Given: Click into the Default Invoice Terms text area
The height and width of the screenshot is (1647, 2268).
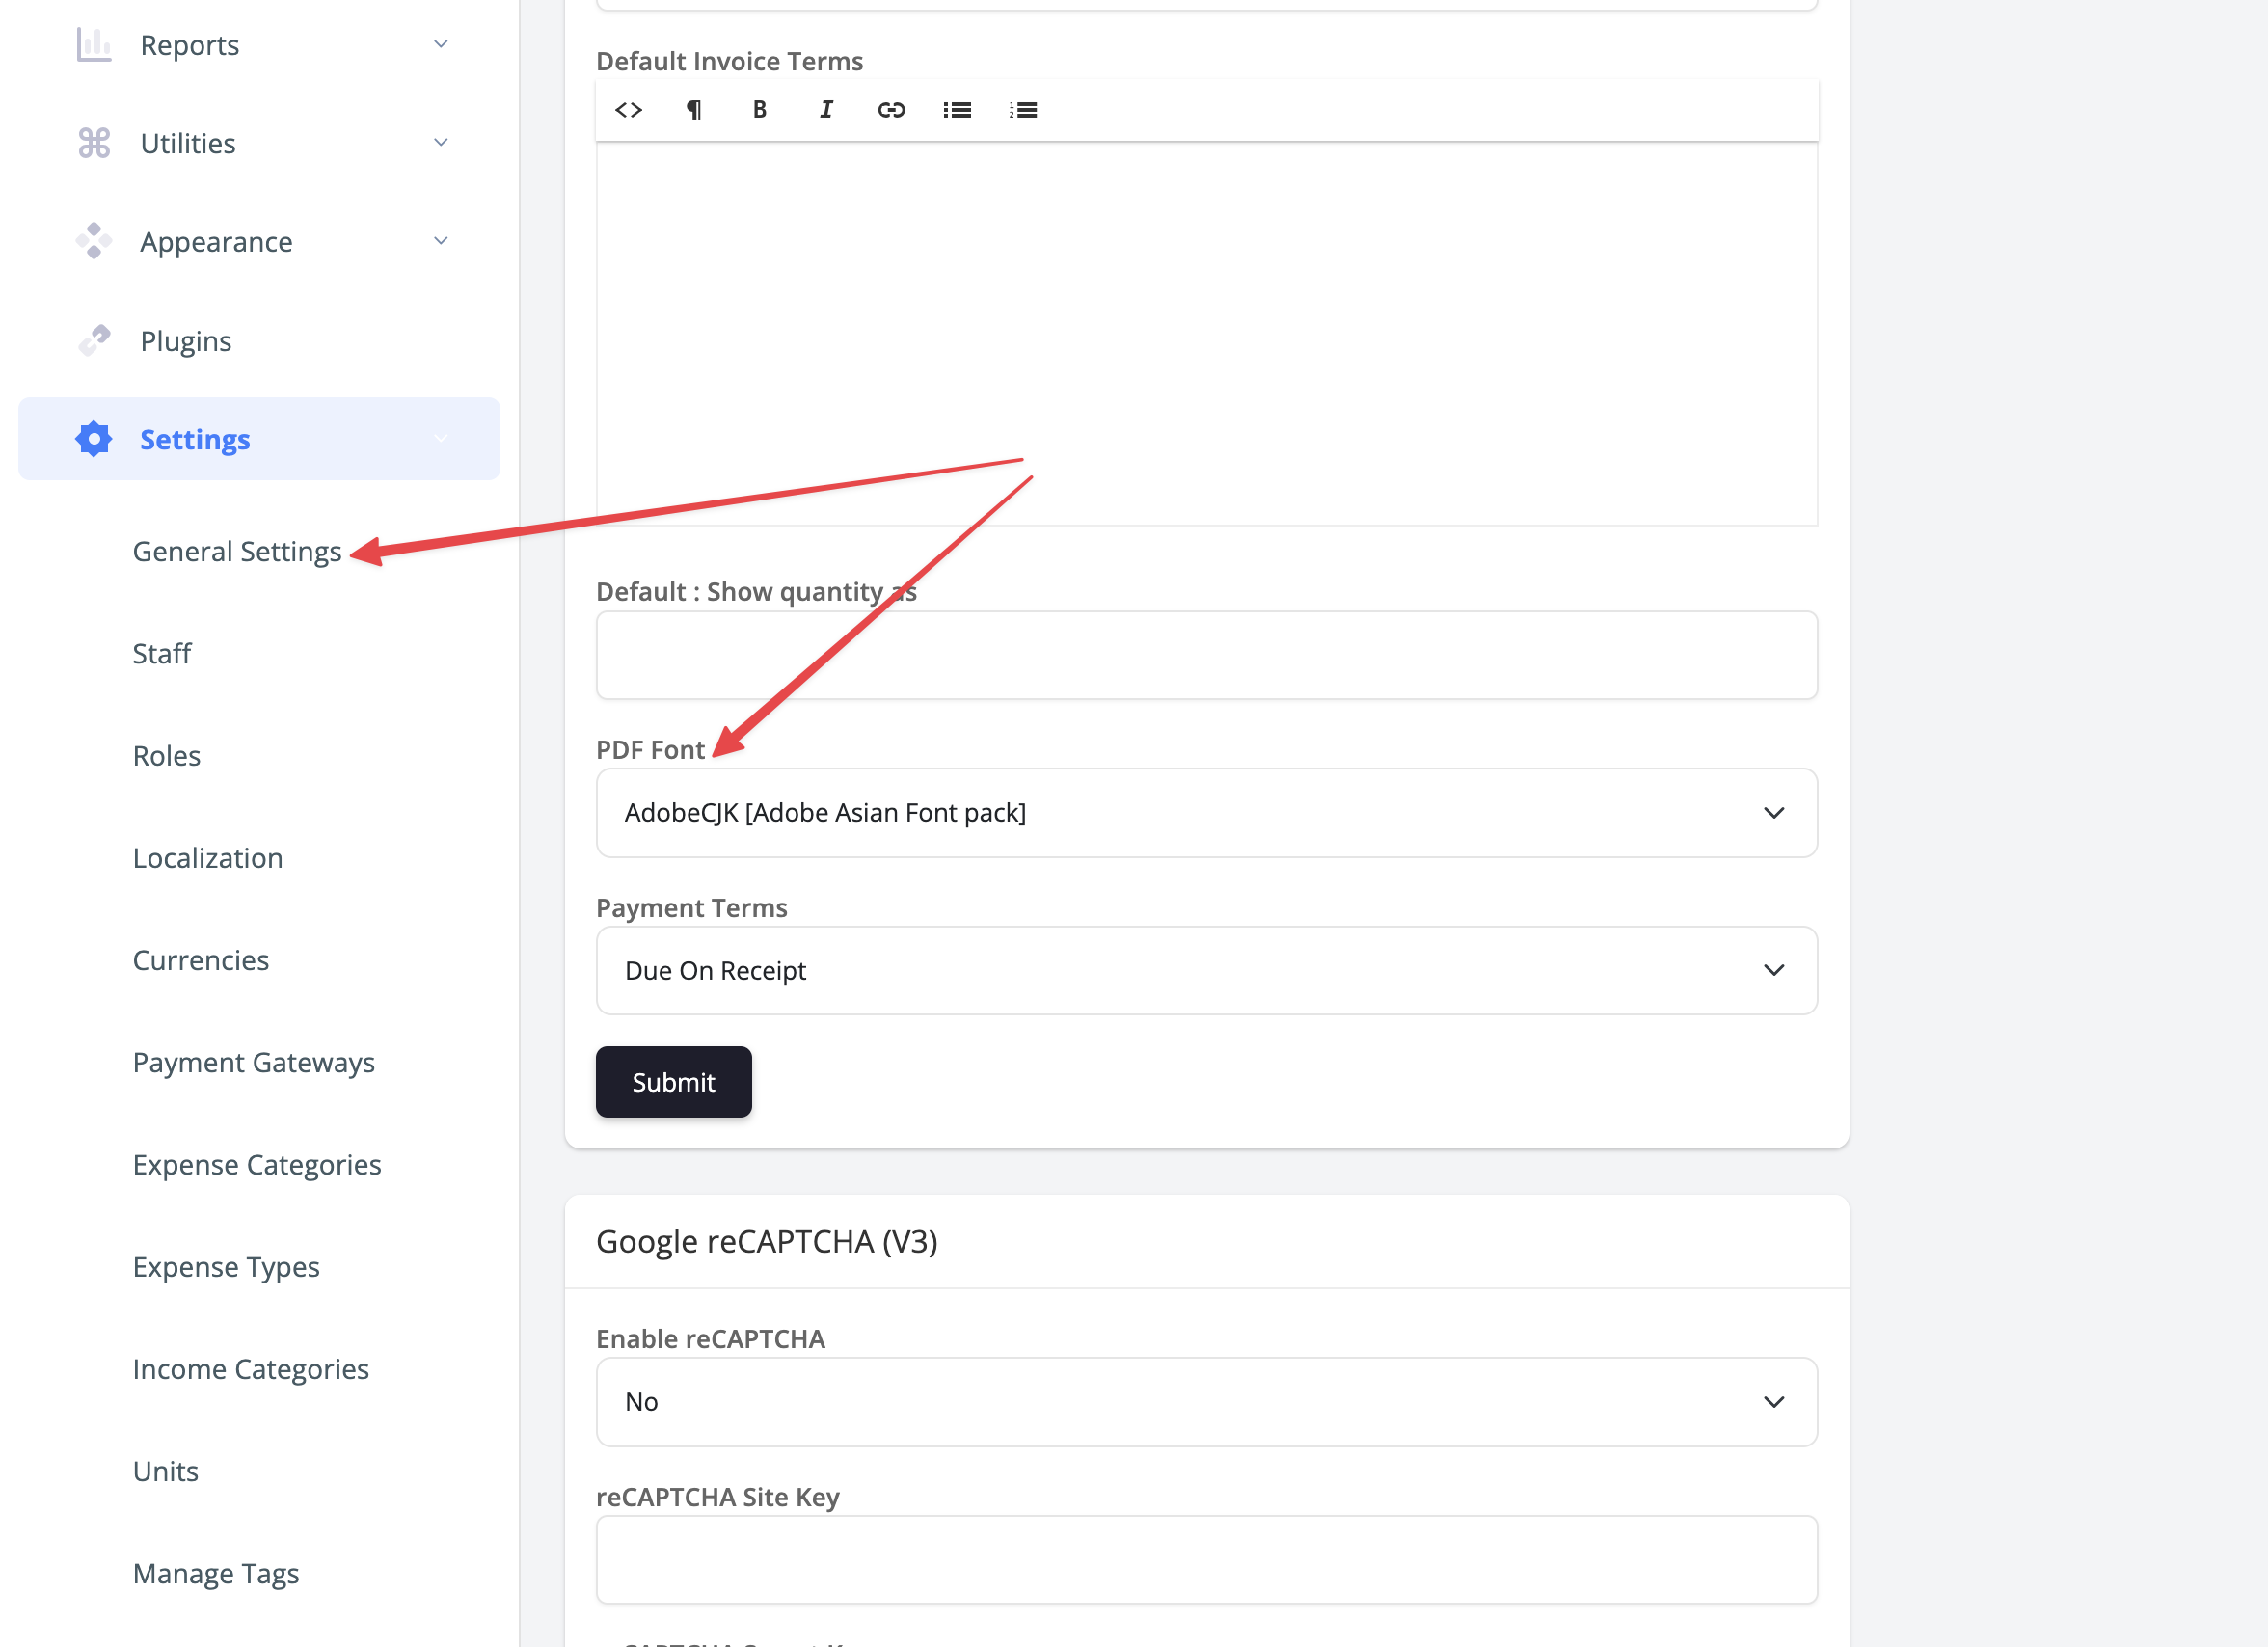Looking at the screenshot, I should (1206, 334).
